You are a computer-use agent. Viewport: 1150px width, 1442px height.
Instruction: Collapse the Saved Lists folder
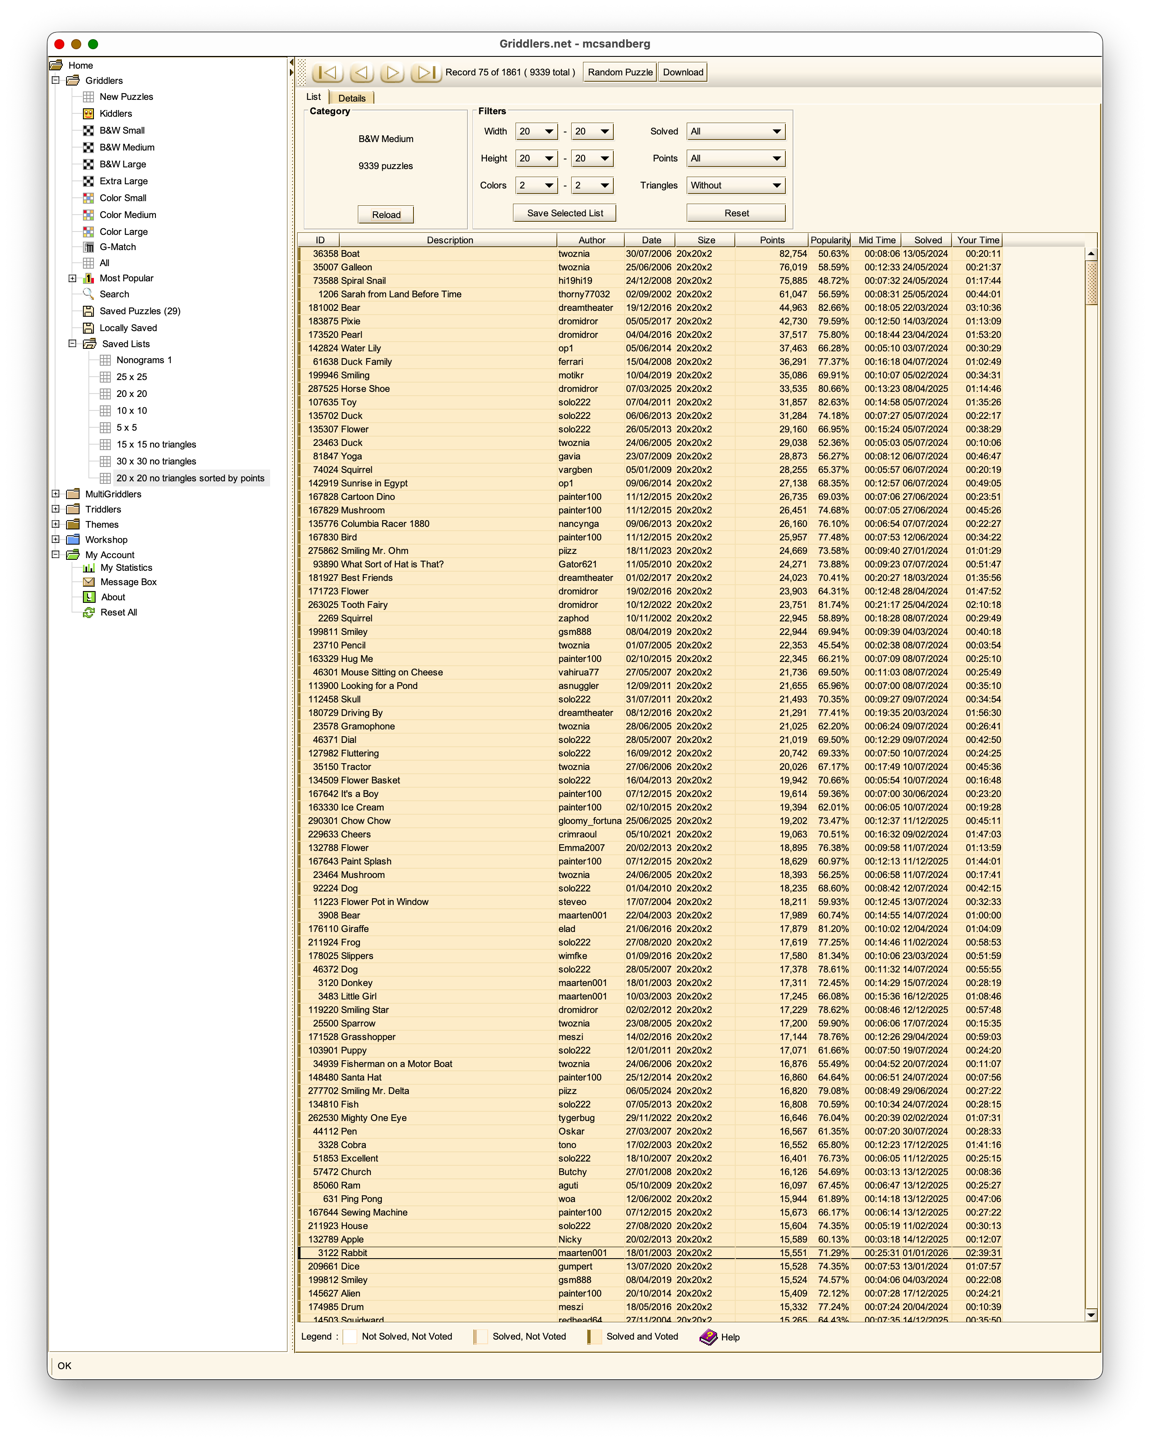point(72,344)
